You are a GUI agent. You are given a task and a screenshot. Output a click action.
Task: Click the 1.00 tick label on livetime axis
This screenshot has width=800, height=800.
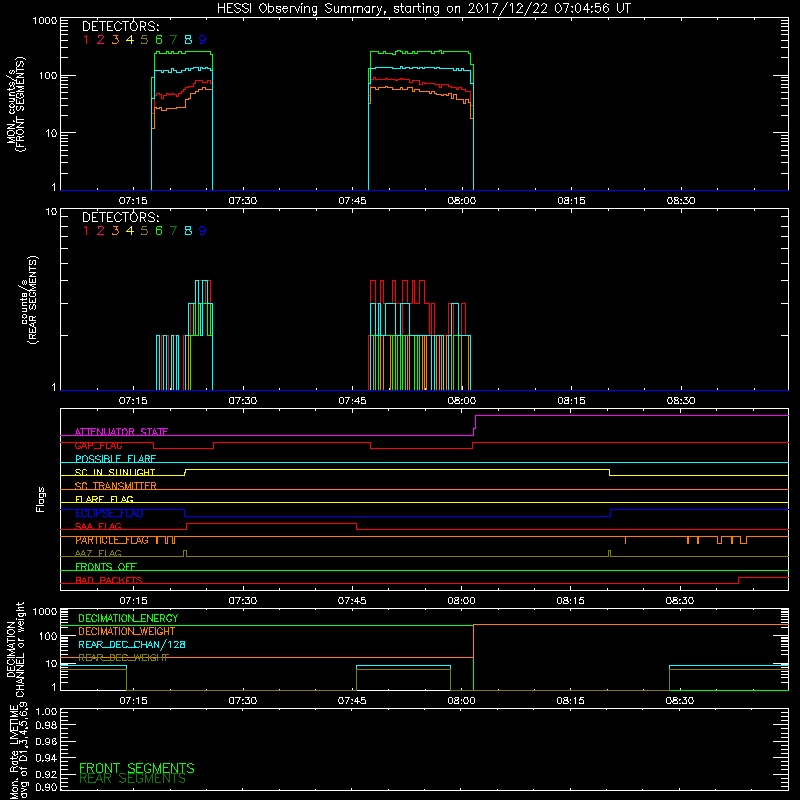[46, 711]
